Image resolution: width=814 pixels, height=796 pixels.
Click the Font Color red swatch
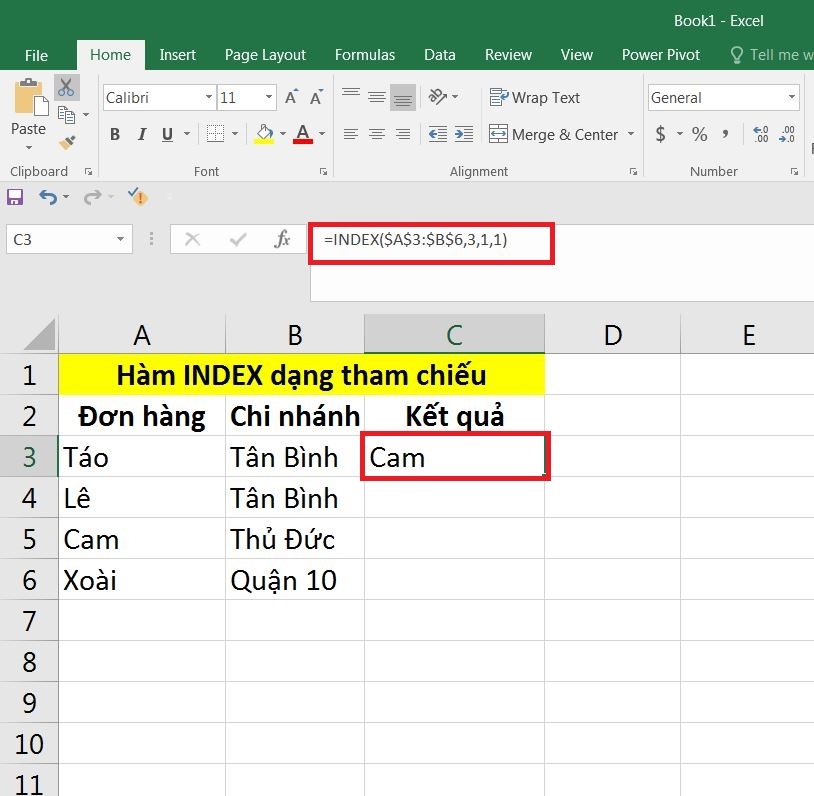(x=303, y=141)
